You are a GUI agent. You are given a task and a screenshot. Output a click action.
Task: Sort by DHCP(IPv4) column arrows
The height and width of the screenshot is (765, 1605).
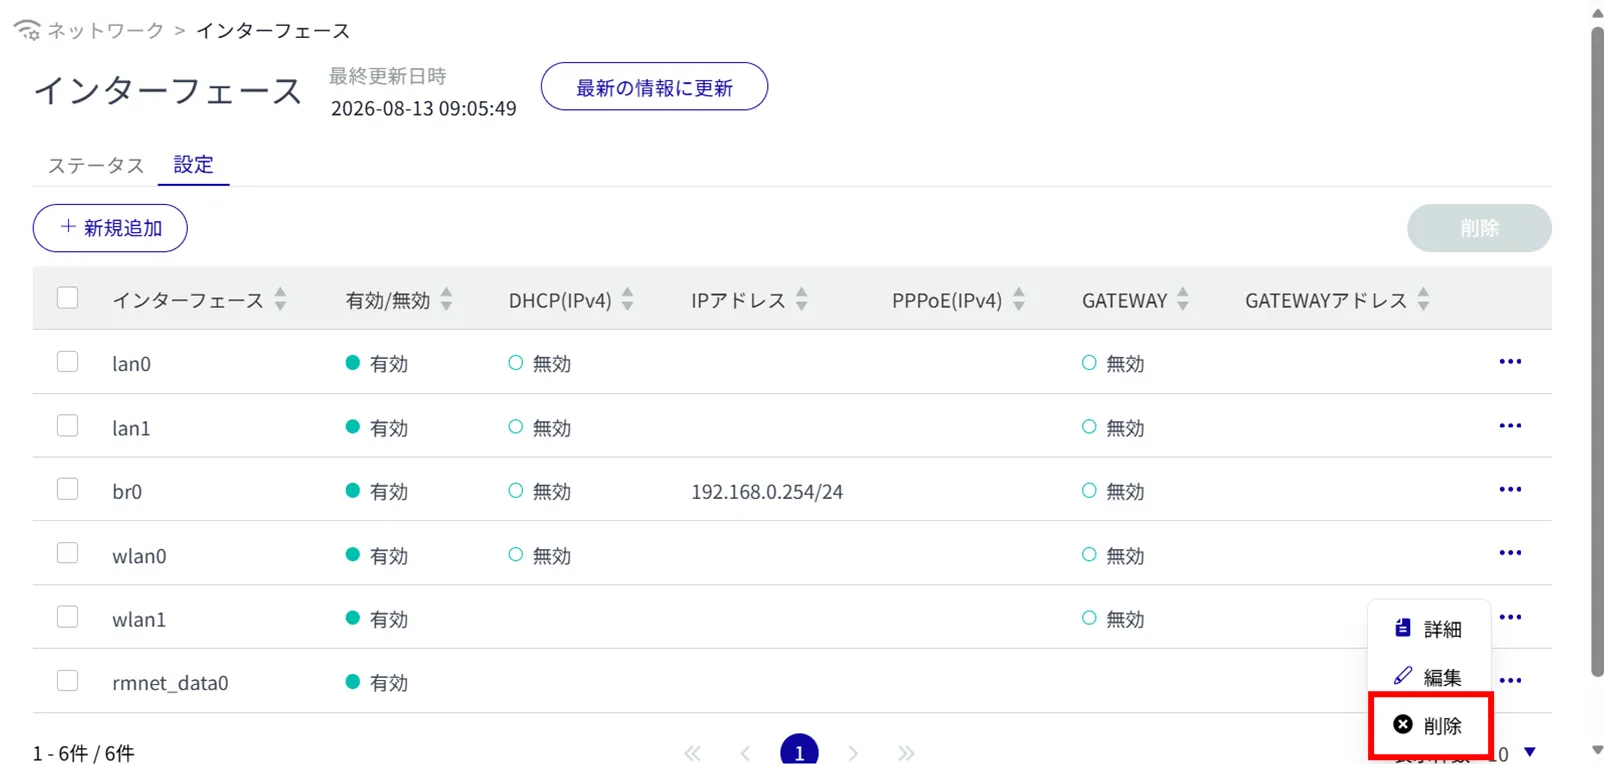pyautogui.click(x=628, y=299)
